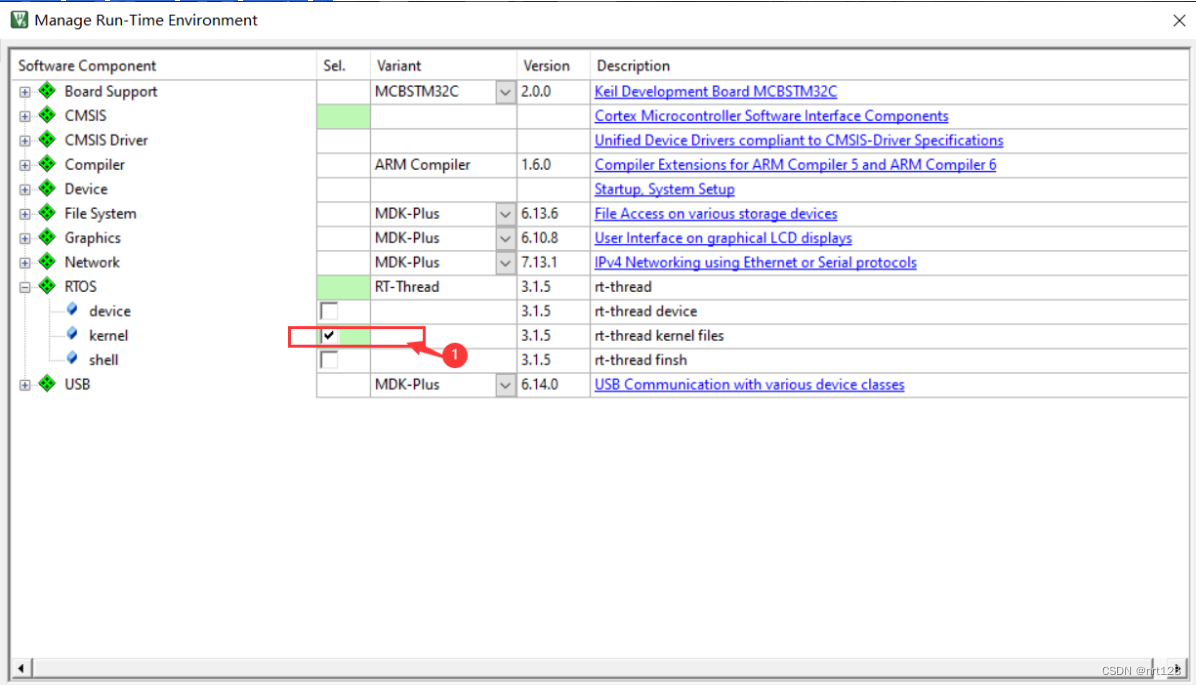The width and height of the screenshot is (1196, 685).
Task: Click the Network green diamond icon
Action: pos(47,262)
